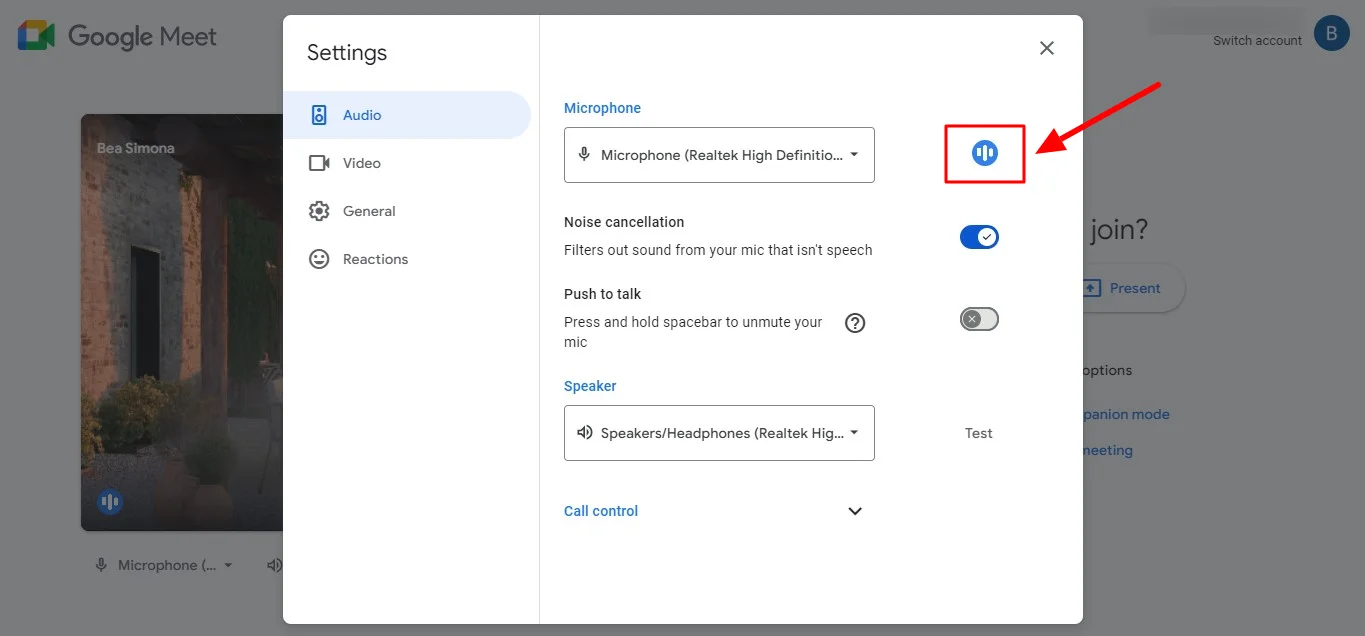1365x636 pixels.
Task: Click the audio indicator on video preview
Action: pos(110,501)
